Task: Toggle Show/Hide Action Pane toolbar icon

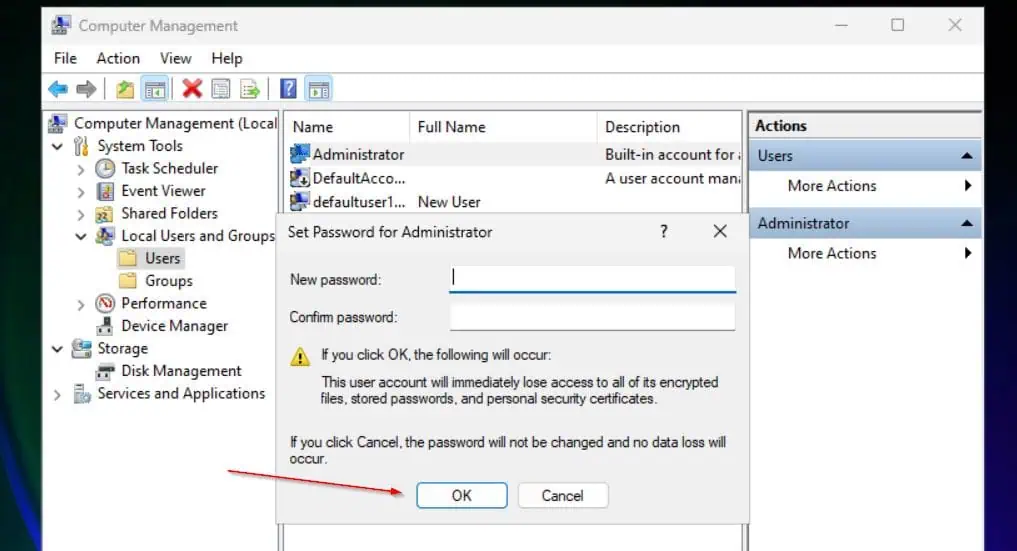Action: pos(318,89)
